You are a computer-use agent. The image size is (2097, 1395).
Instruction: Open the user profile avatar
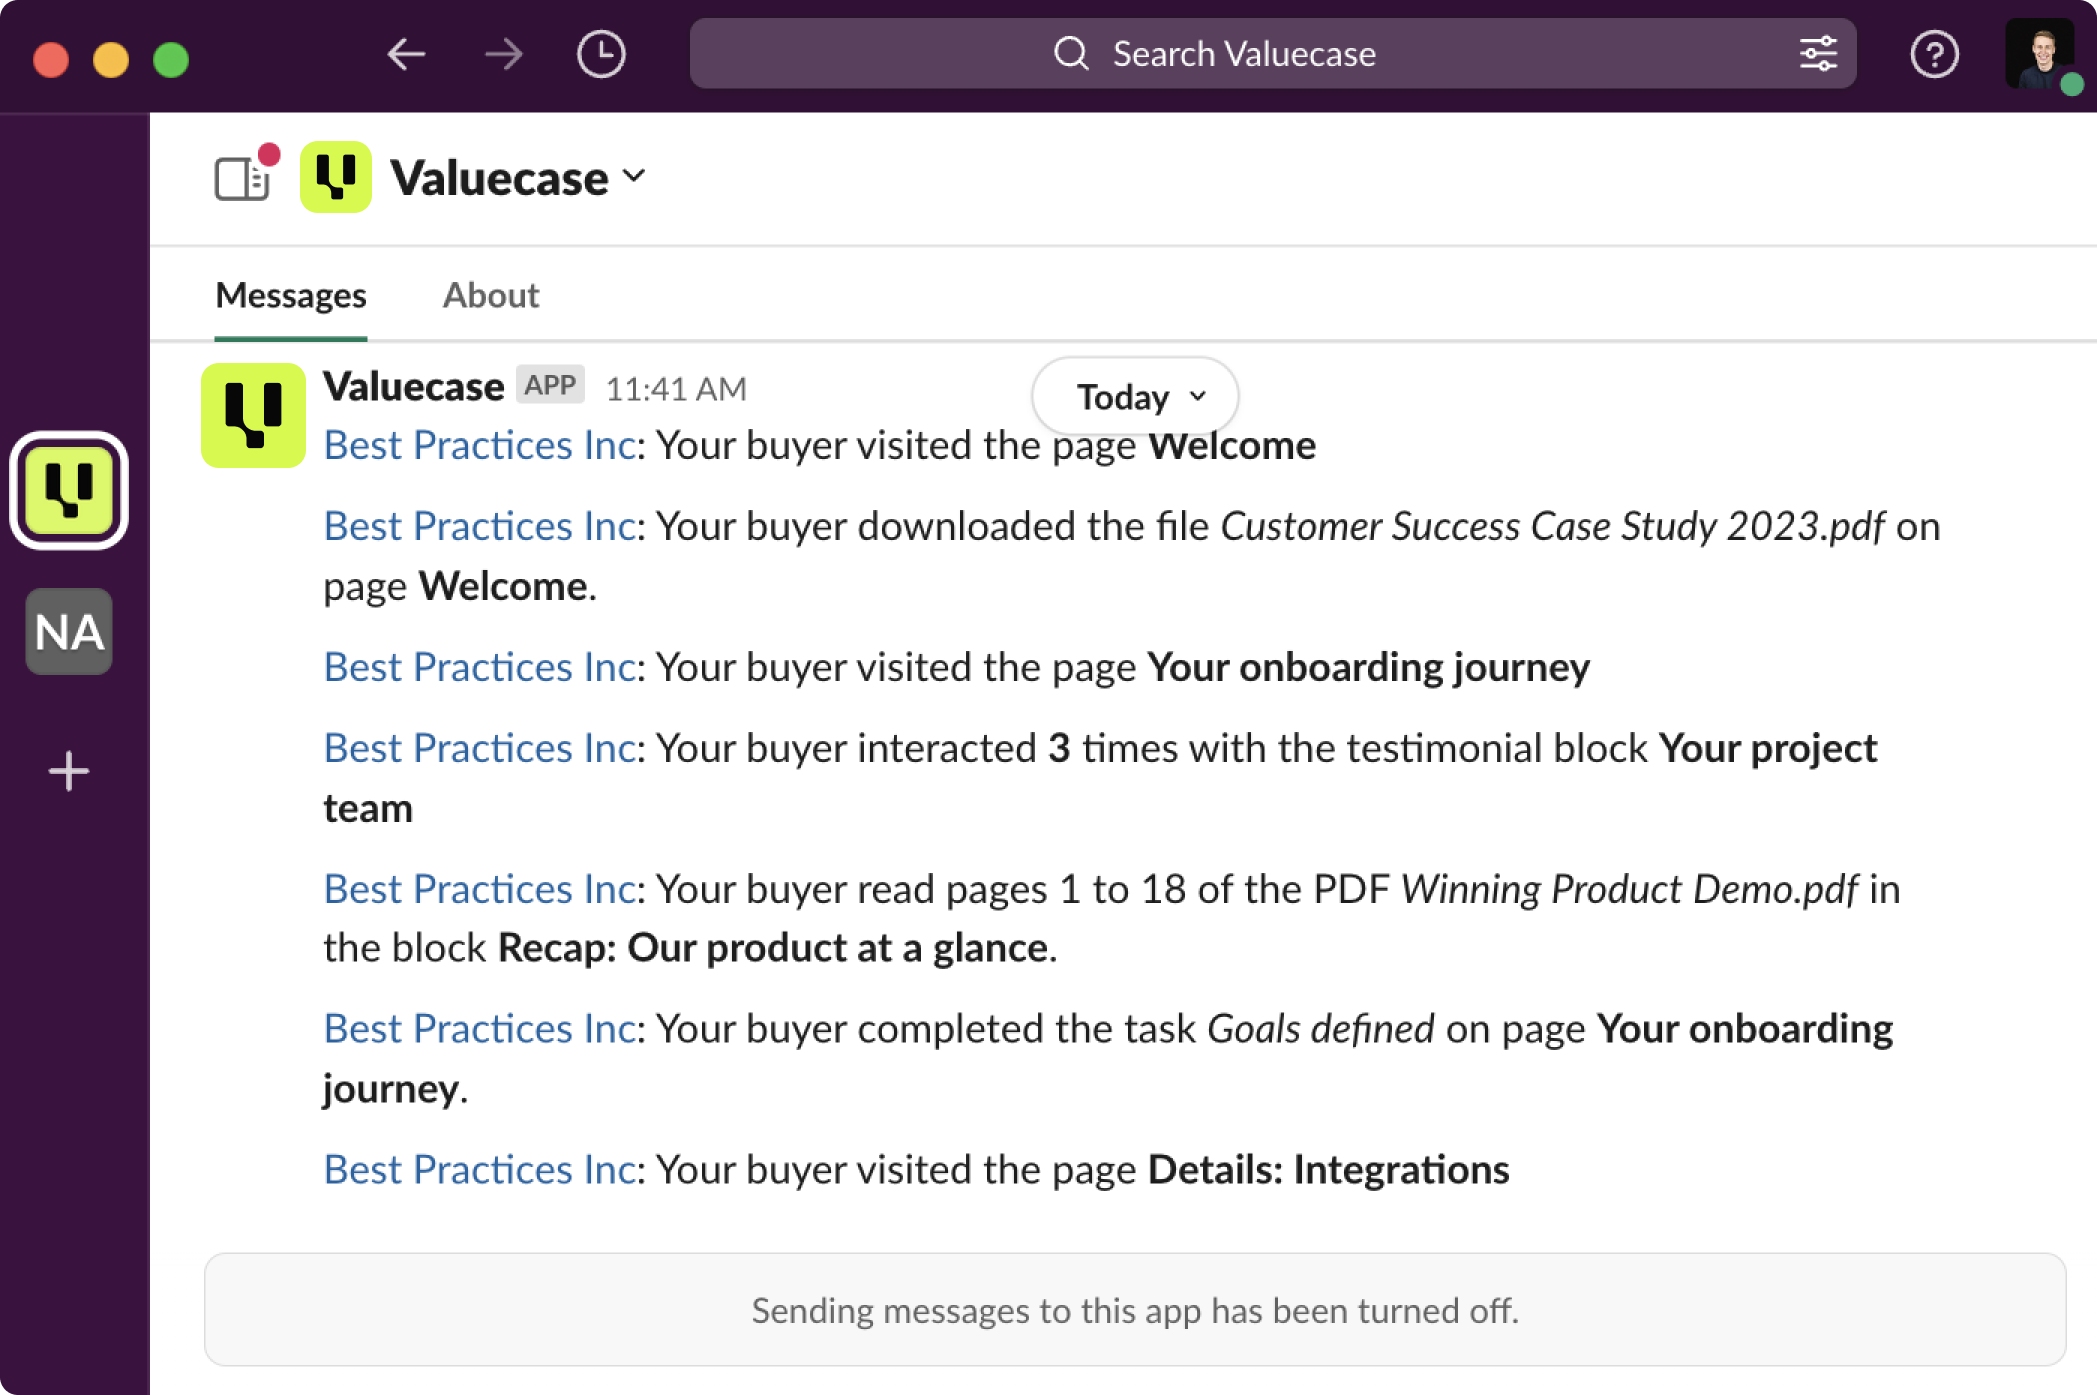pos(2040,54)
